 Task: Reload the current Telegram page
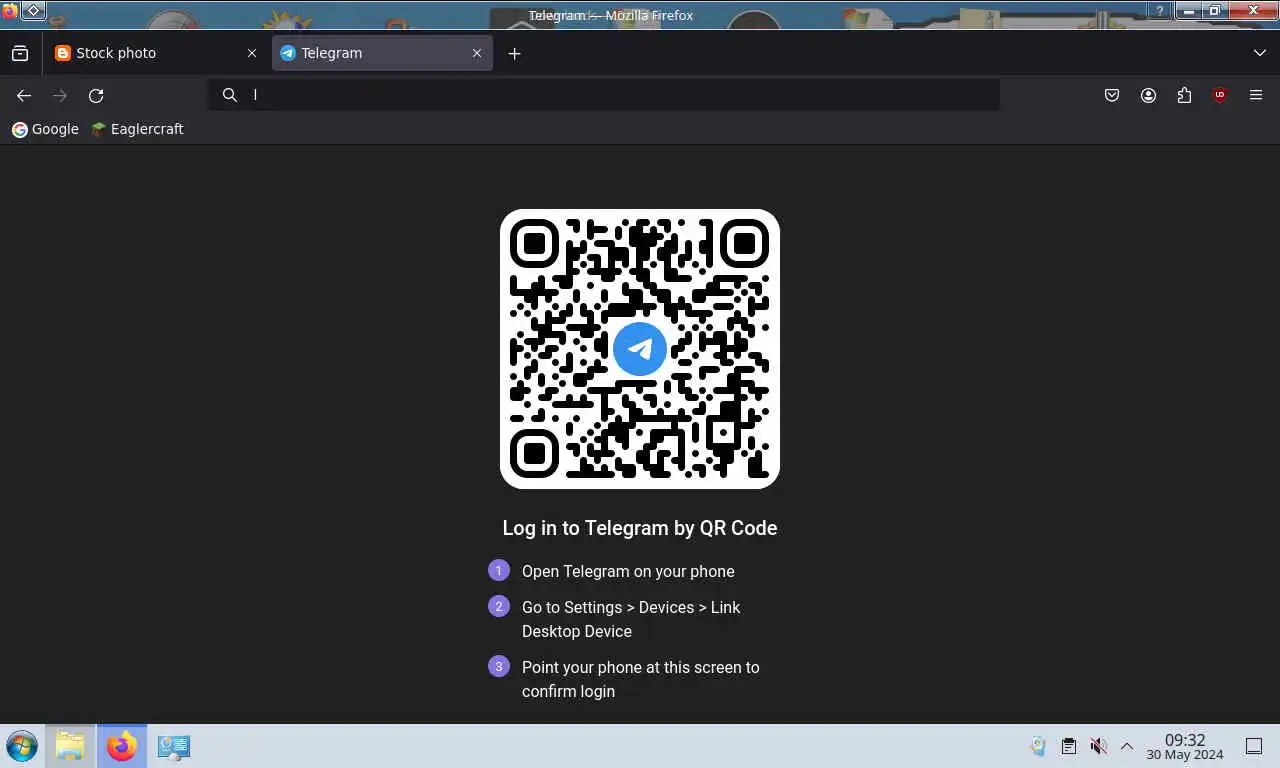[96, 95]
